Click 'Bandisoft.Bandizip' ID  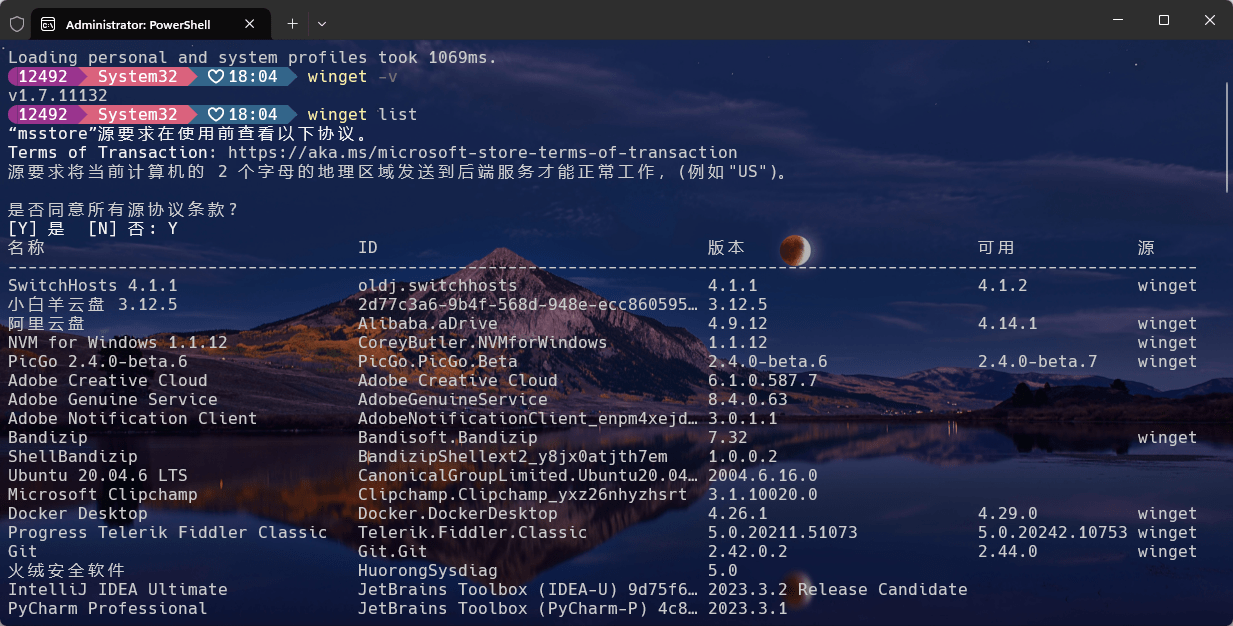coord(448,438)
